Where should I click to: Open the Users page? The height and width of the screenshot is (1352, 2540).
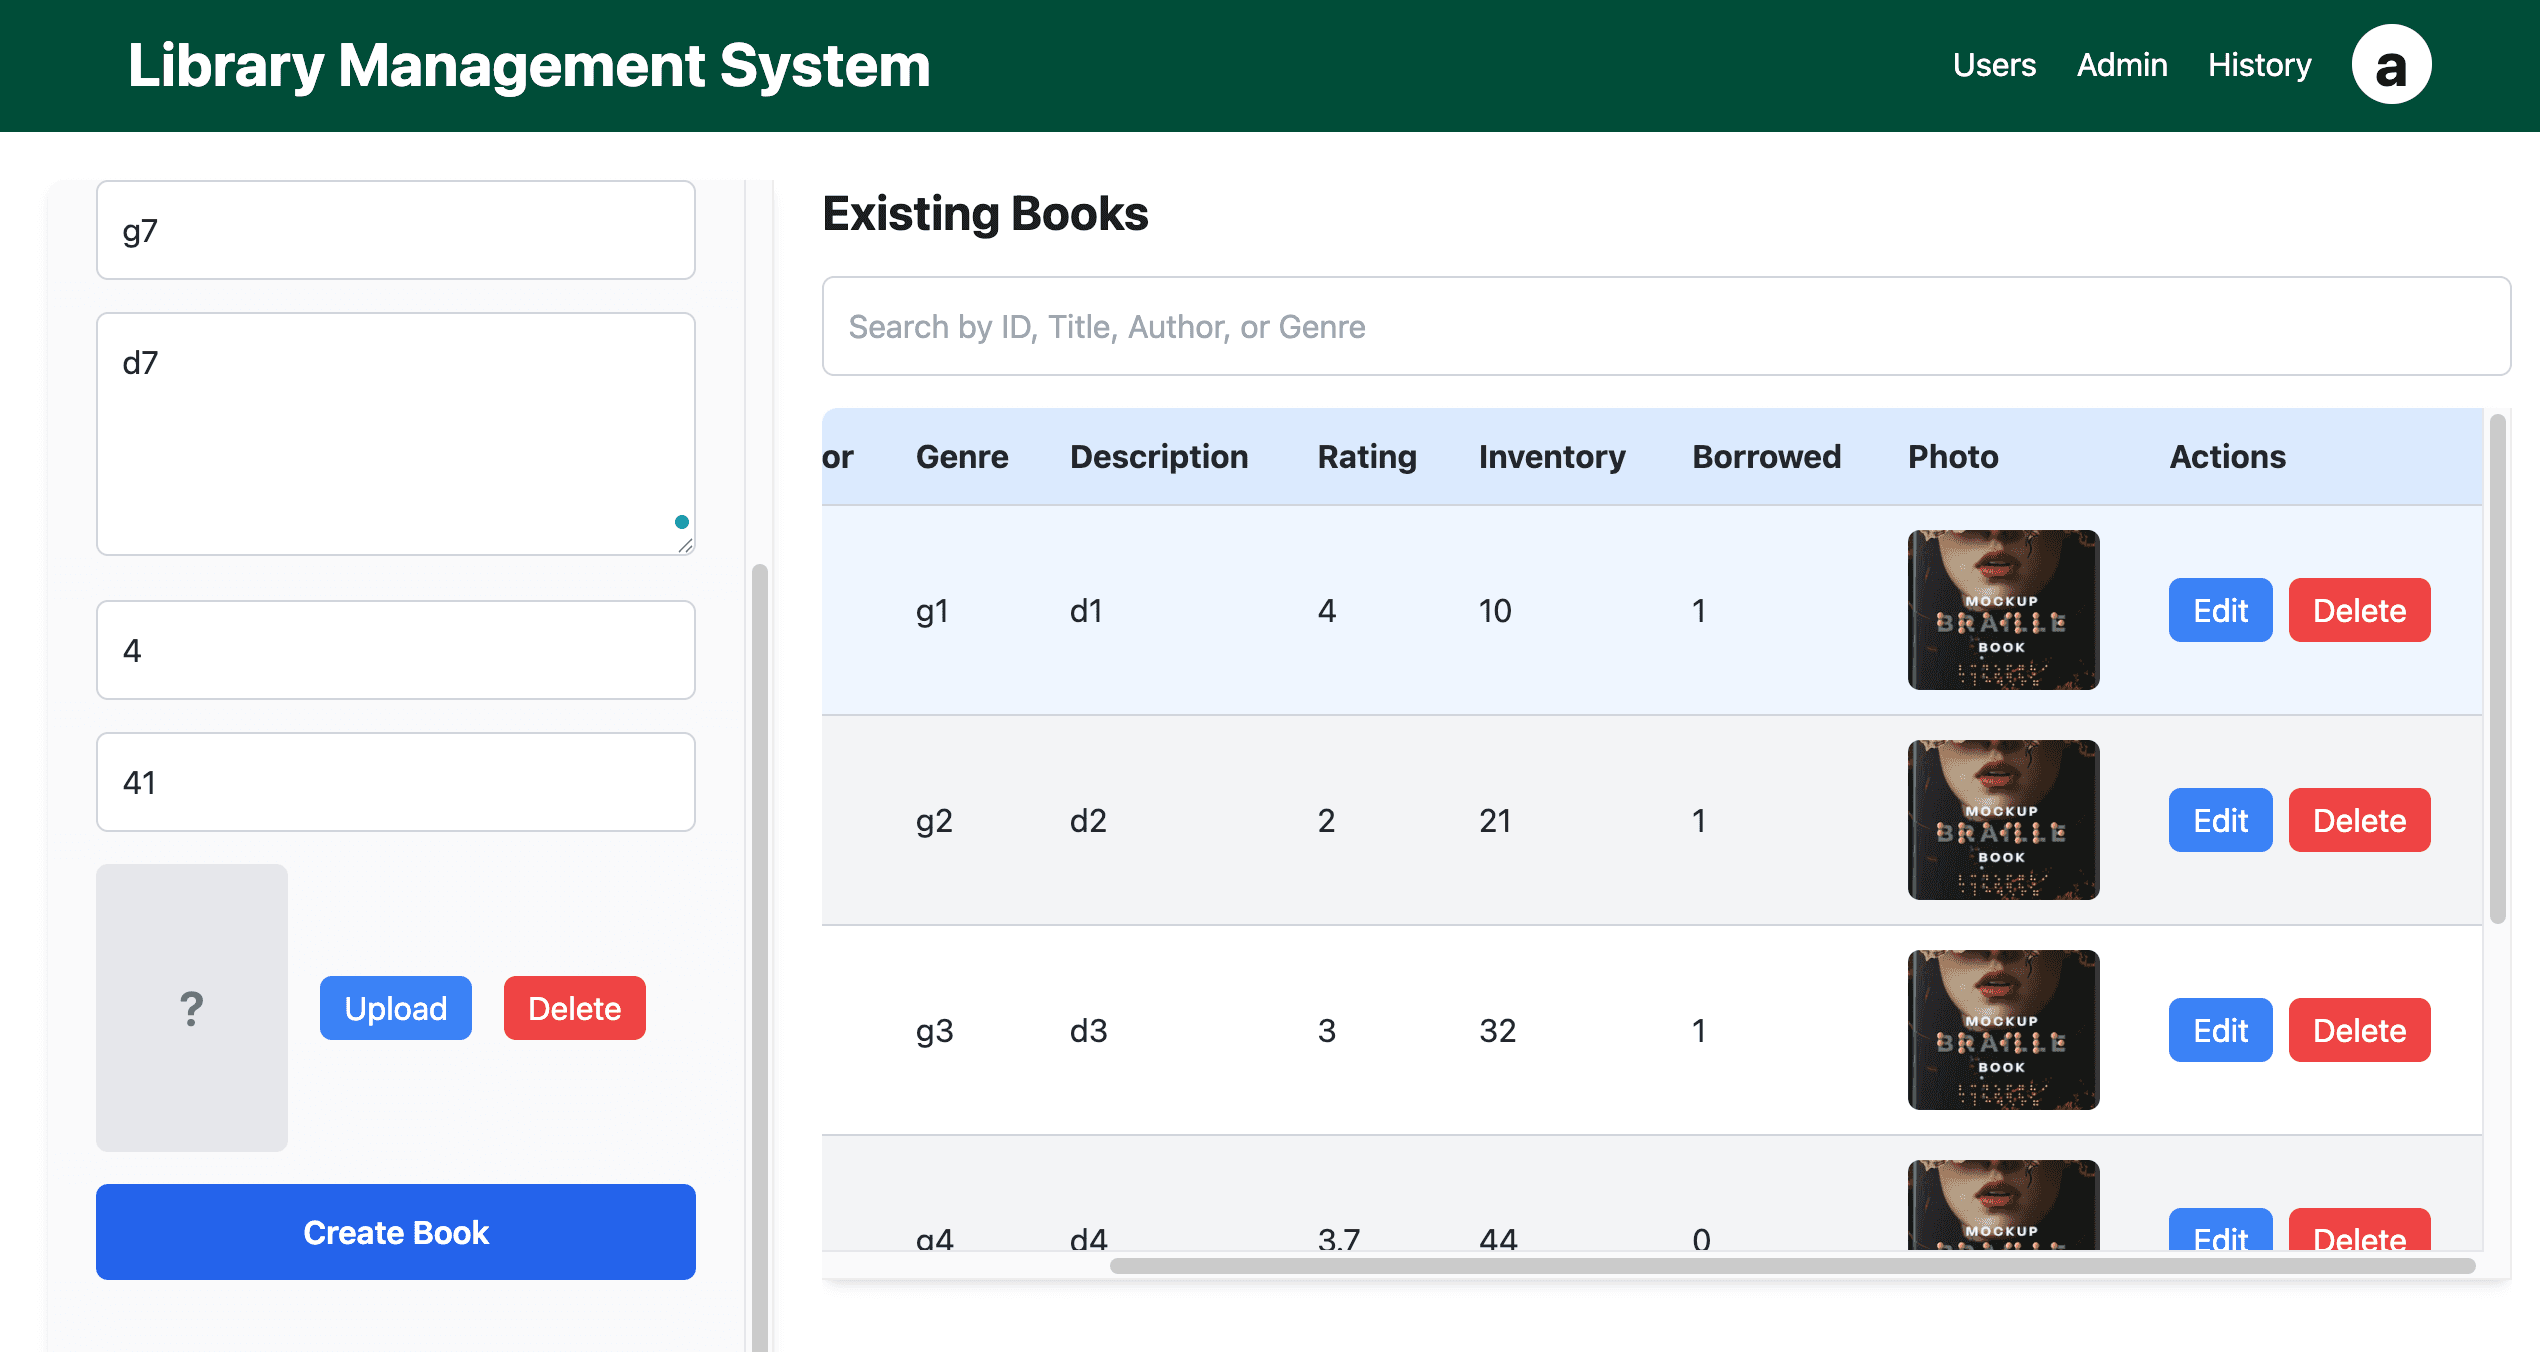(1993, 63)
